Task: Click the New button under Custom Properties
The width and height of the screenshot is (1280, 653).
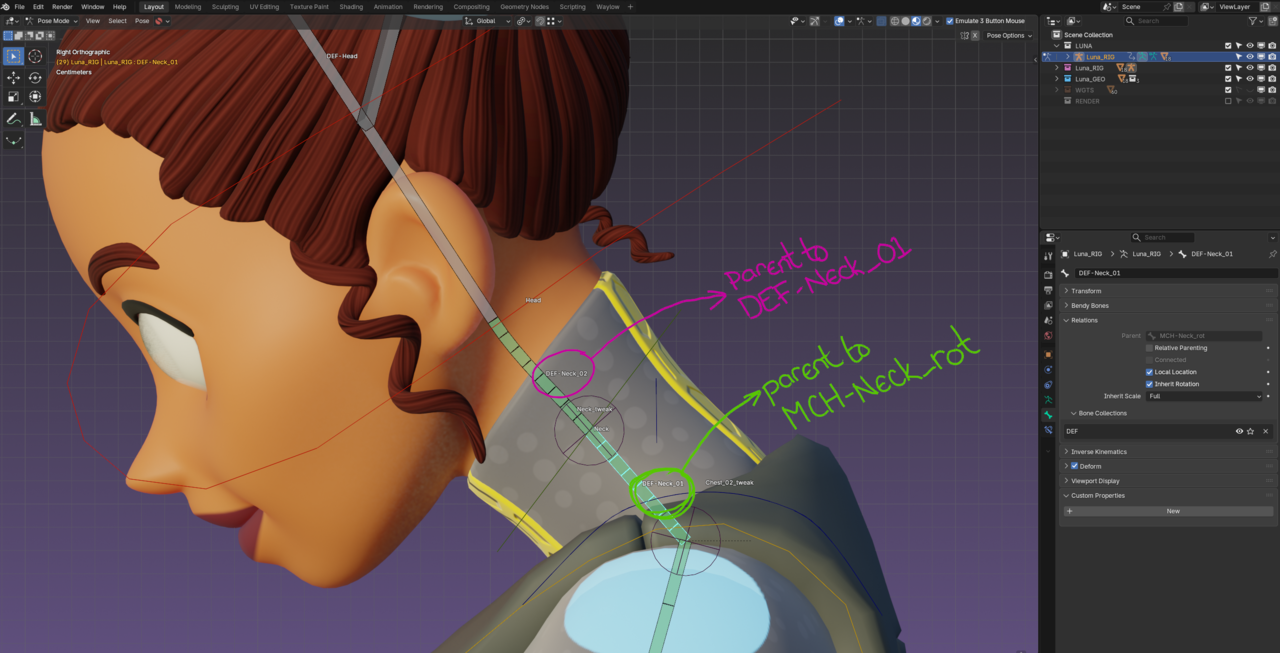Action: (x=1171, y=511)
